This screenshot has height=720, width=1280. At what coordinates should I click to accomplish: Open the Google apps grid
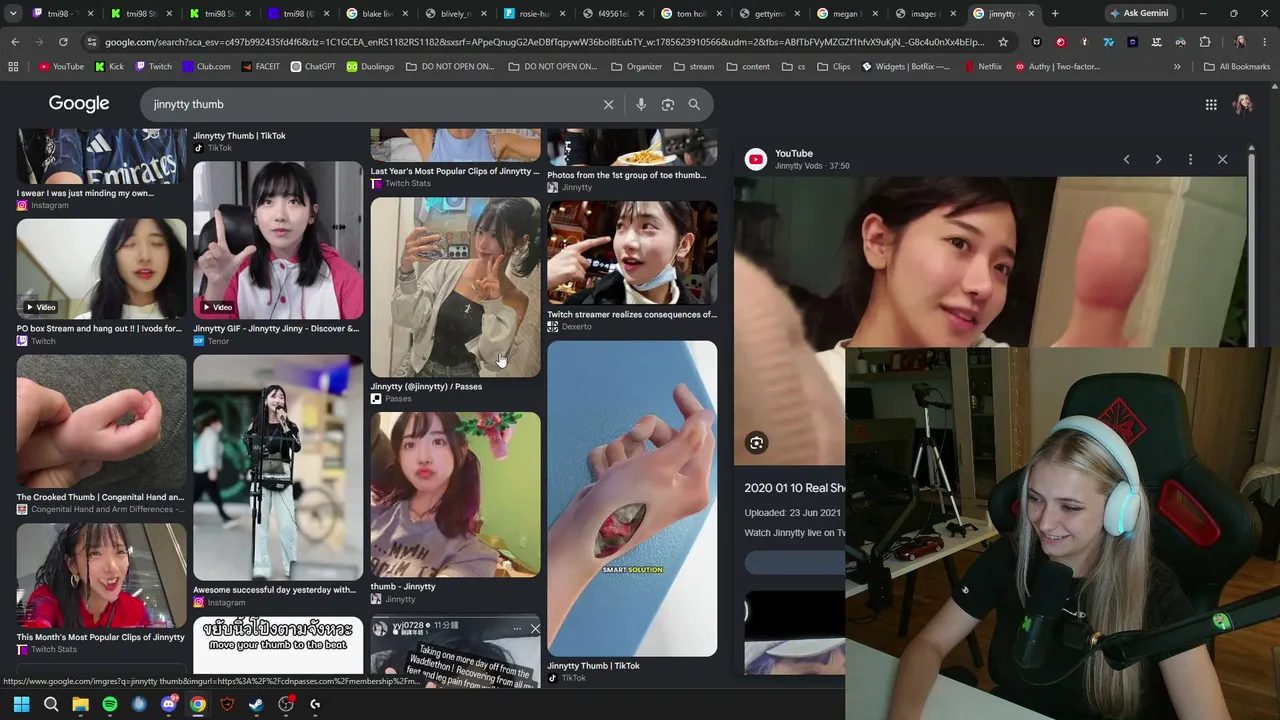point(1211,104)
